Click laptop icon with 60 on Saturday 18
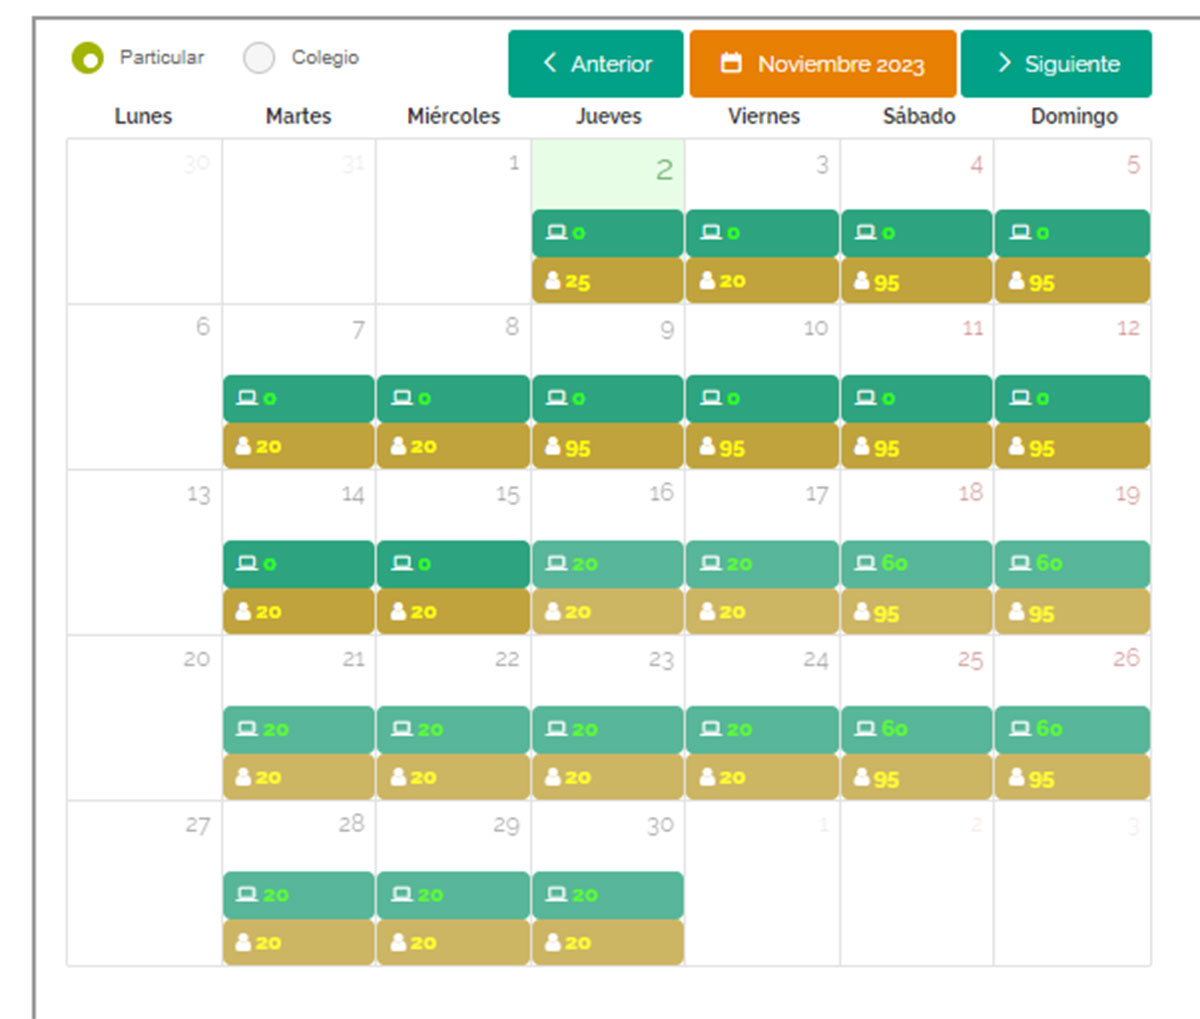Viewport: 1200px width, 1019px height. pyautogui.click(x=865, y=564)
